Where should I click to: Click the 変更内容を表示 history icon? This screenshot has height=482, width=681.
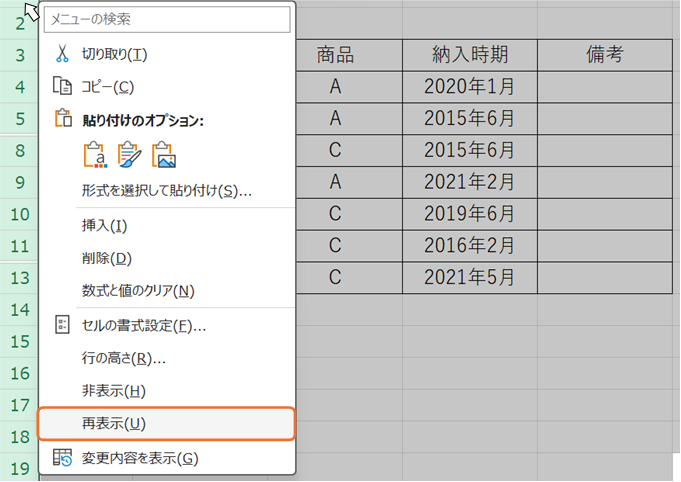[62, 457]
